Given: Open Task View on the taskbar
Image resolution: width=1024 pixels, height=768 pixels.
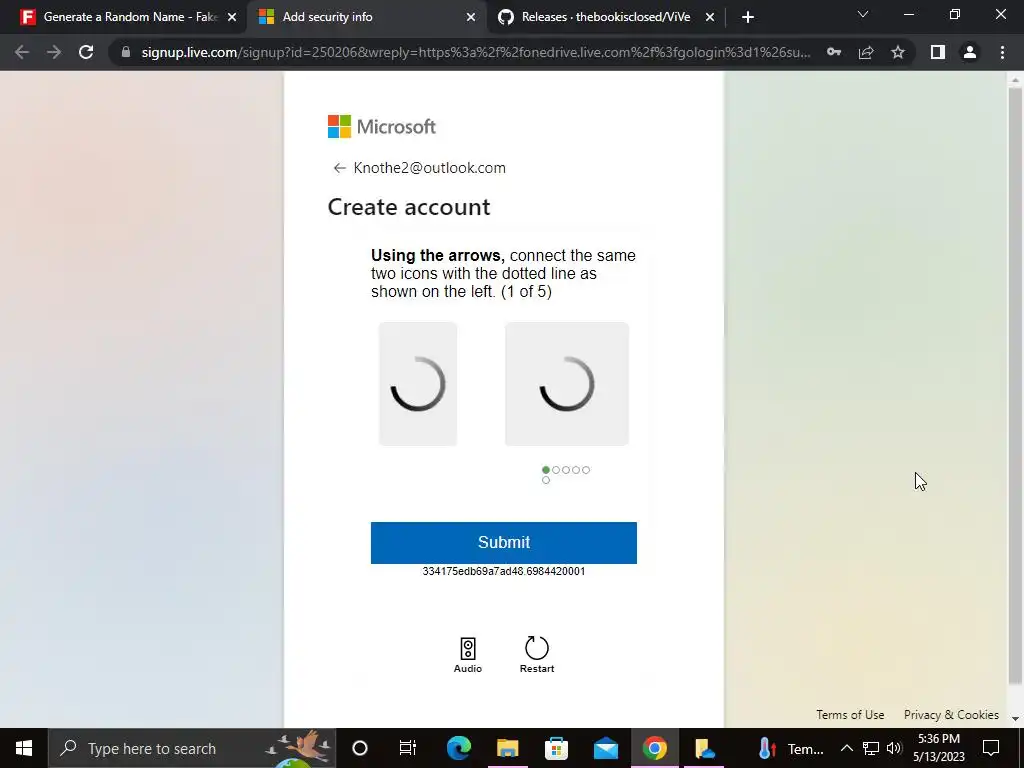Looking at the screenshot, I should click(x=408, y=748).
